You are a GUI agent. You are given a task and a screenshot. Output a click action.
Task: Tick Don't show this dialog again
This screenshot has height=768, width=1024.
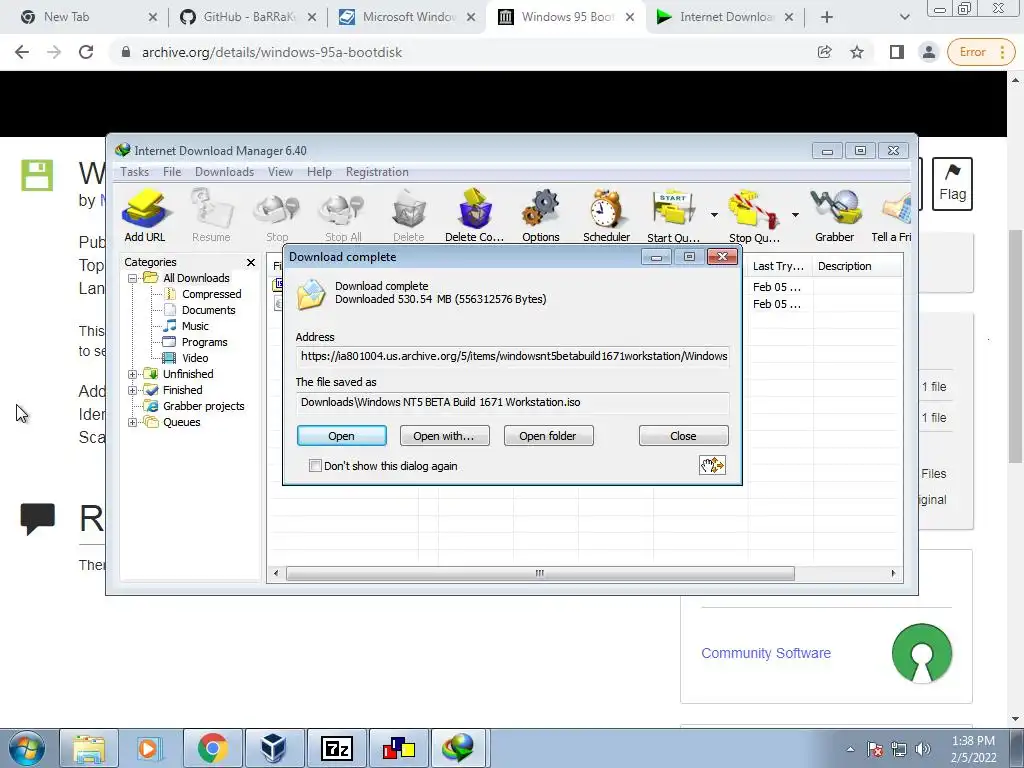click(315, 466)
